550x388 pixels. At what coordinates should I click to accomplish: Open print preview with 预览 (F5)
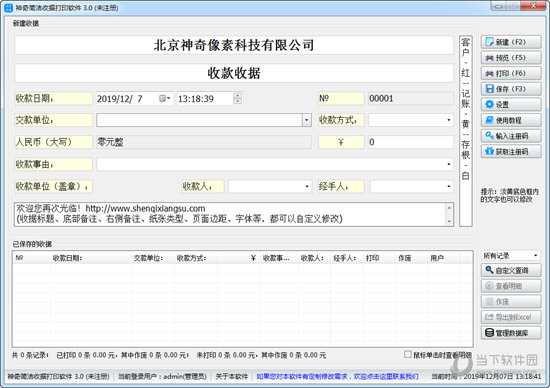pyautogui.click(x=511, y=58)
